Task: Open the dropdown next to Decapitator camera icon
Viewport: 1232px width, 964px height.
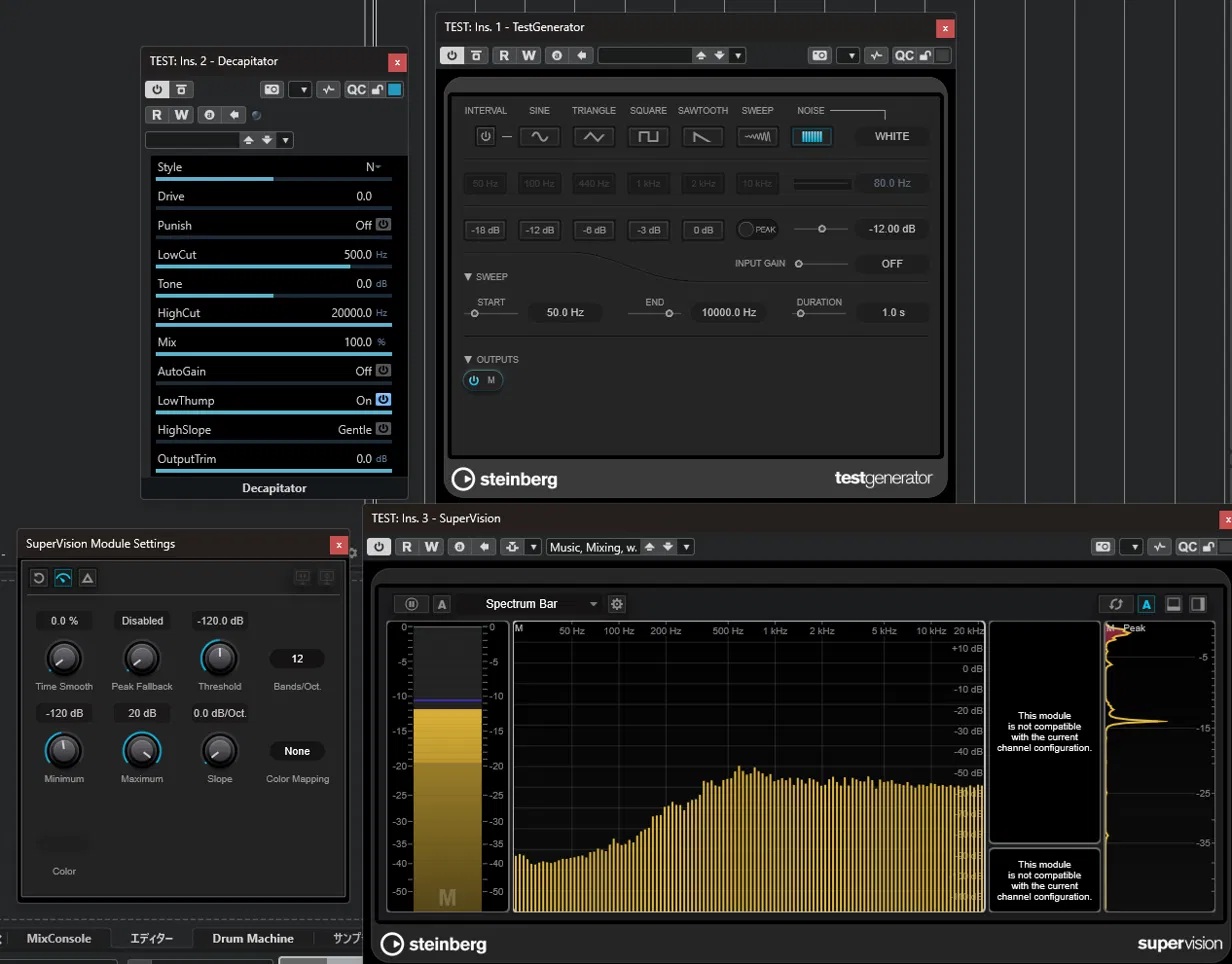Action: pos(301,90)
